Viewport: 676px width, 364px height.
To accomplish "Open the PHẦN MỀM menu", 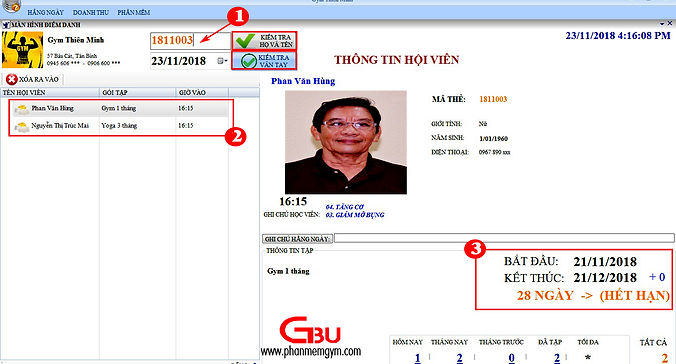I will [134, 13].
